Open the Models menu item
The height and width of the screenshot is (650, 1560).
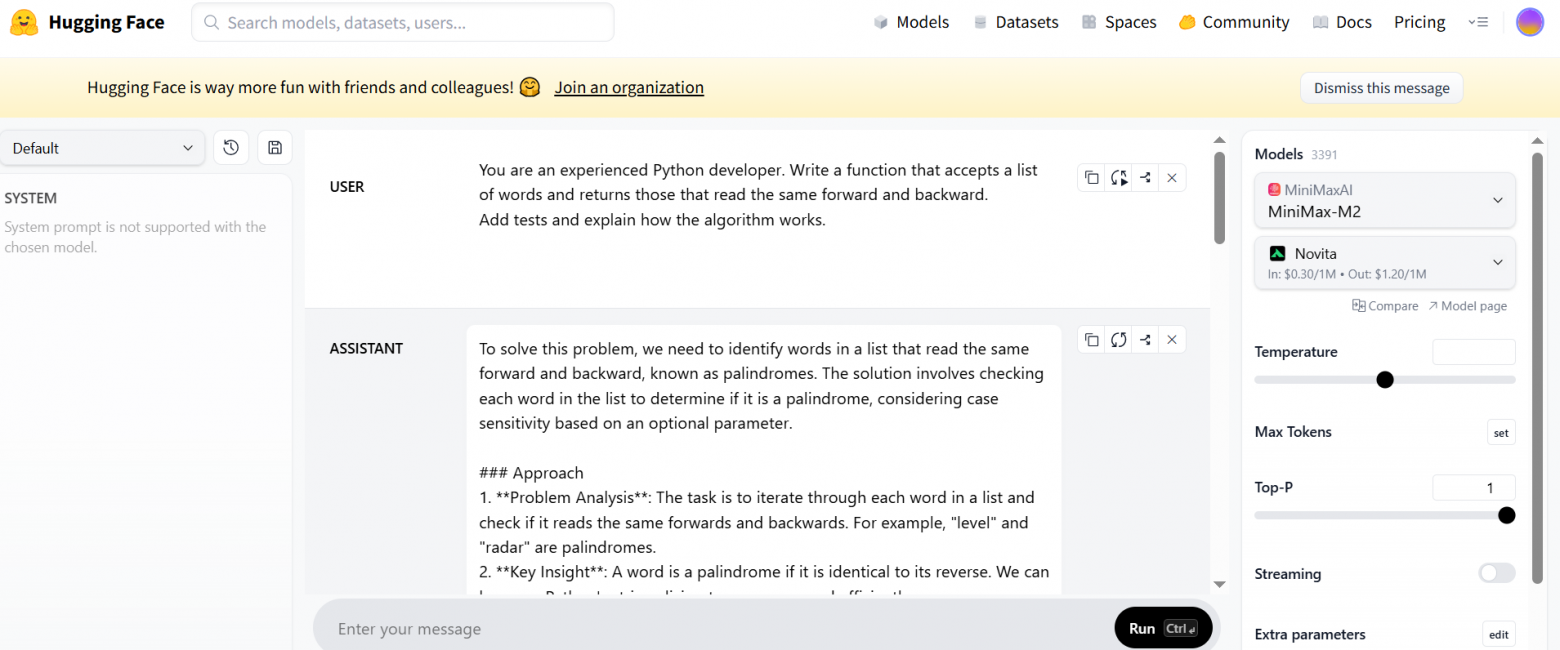[911, 22]
